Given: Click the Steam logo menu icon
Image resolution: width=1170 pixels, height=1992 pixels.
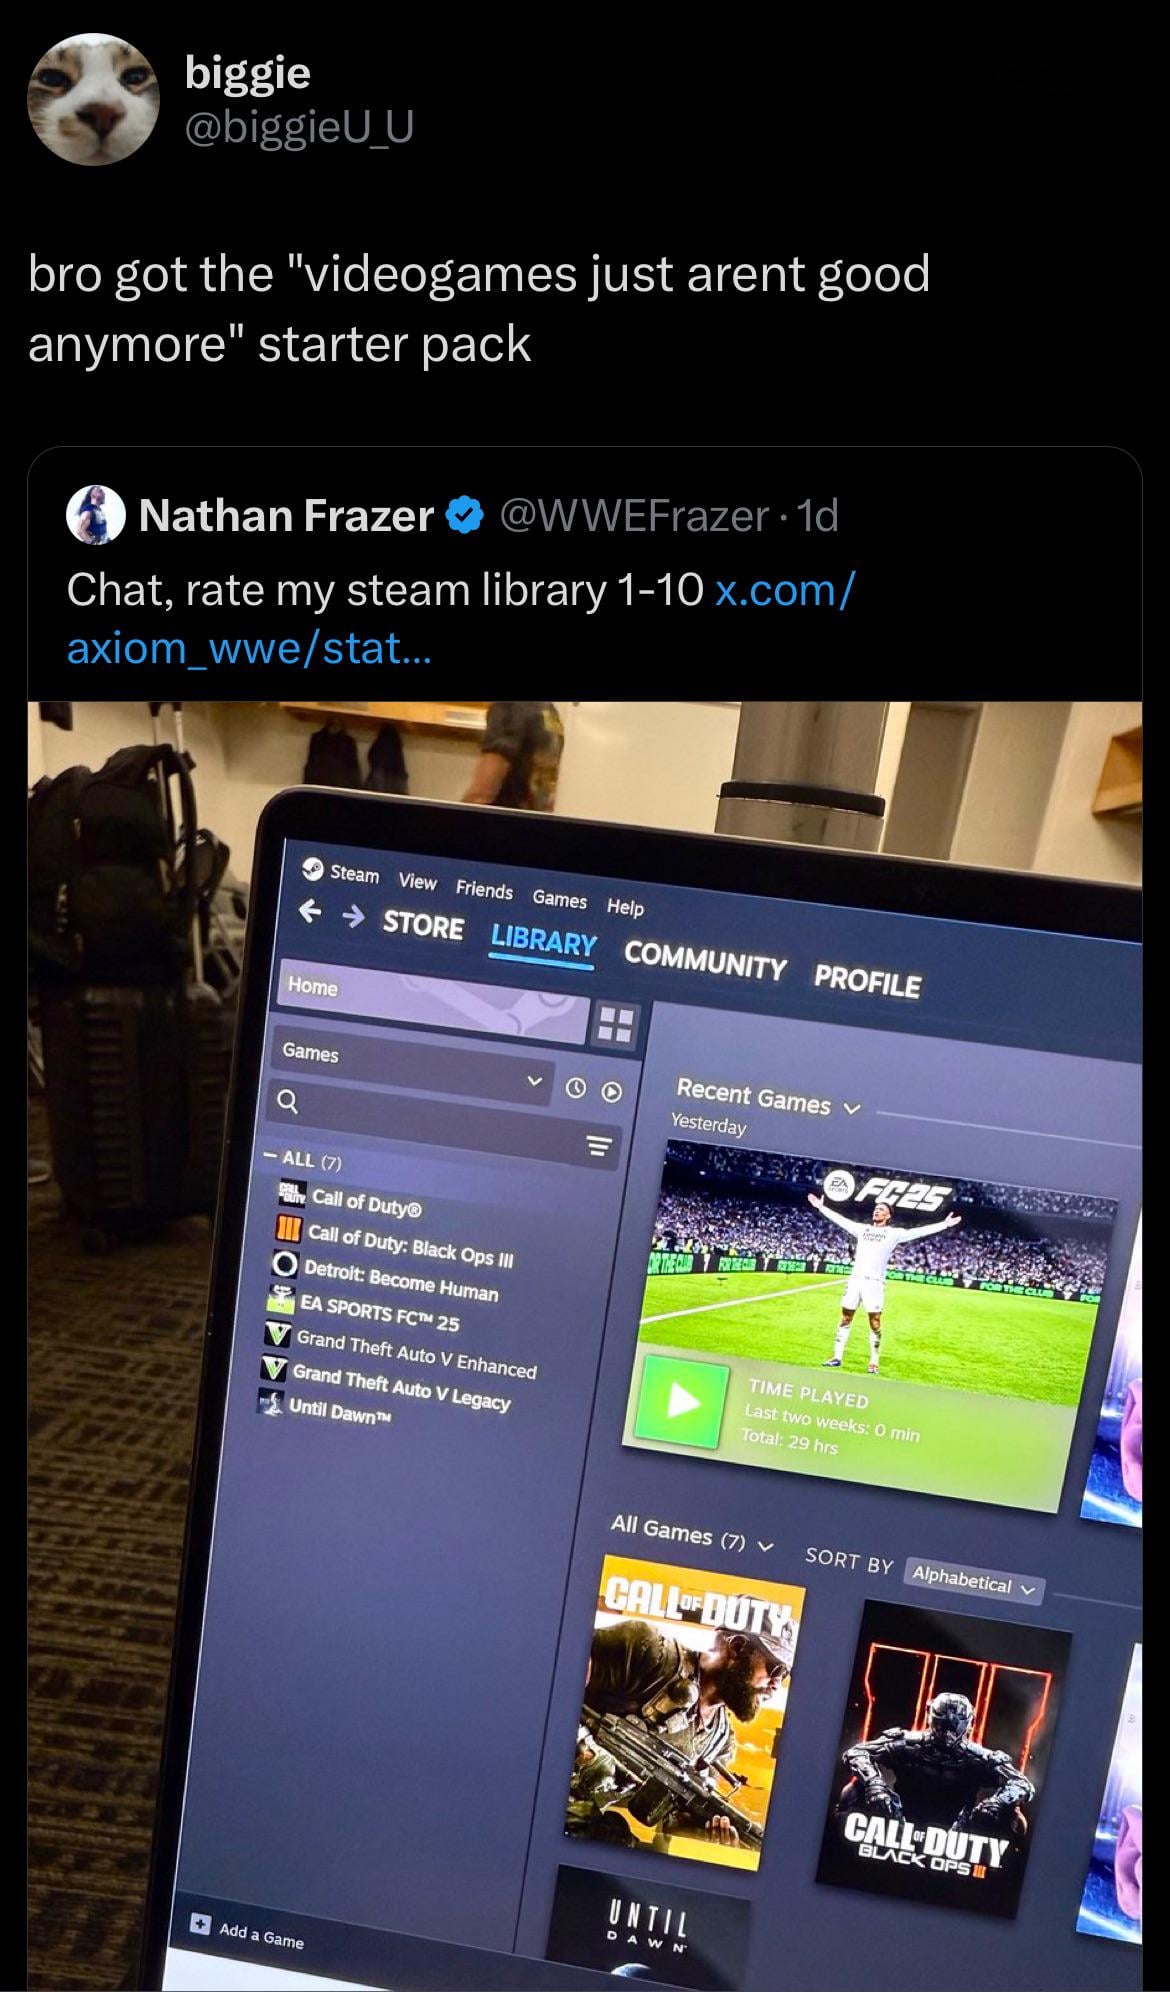Looking at the screenshot, I should (x=313, y=868).
